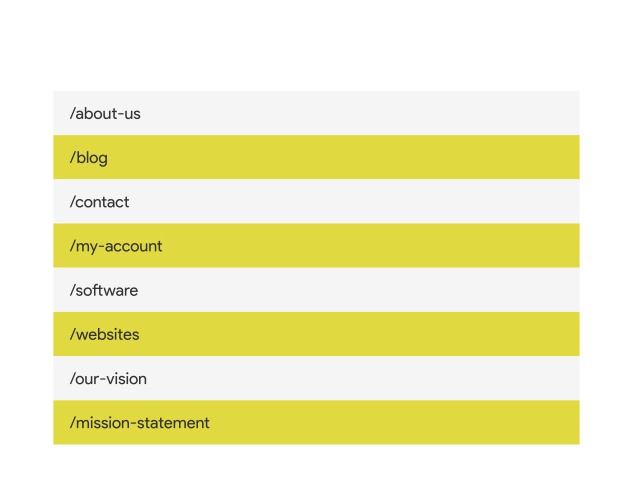Click the '/mission-statement' text label

tap(140, 423)
